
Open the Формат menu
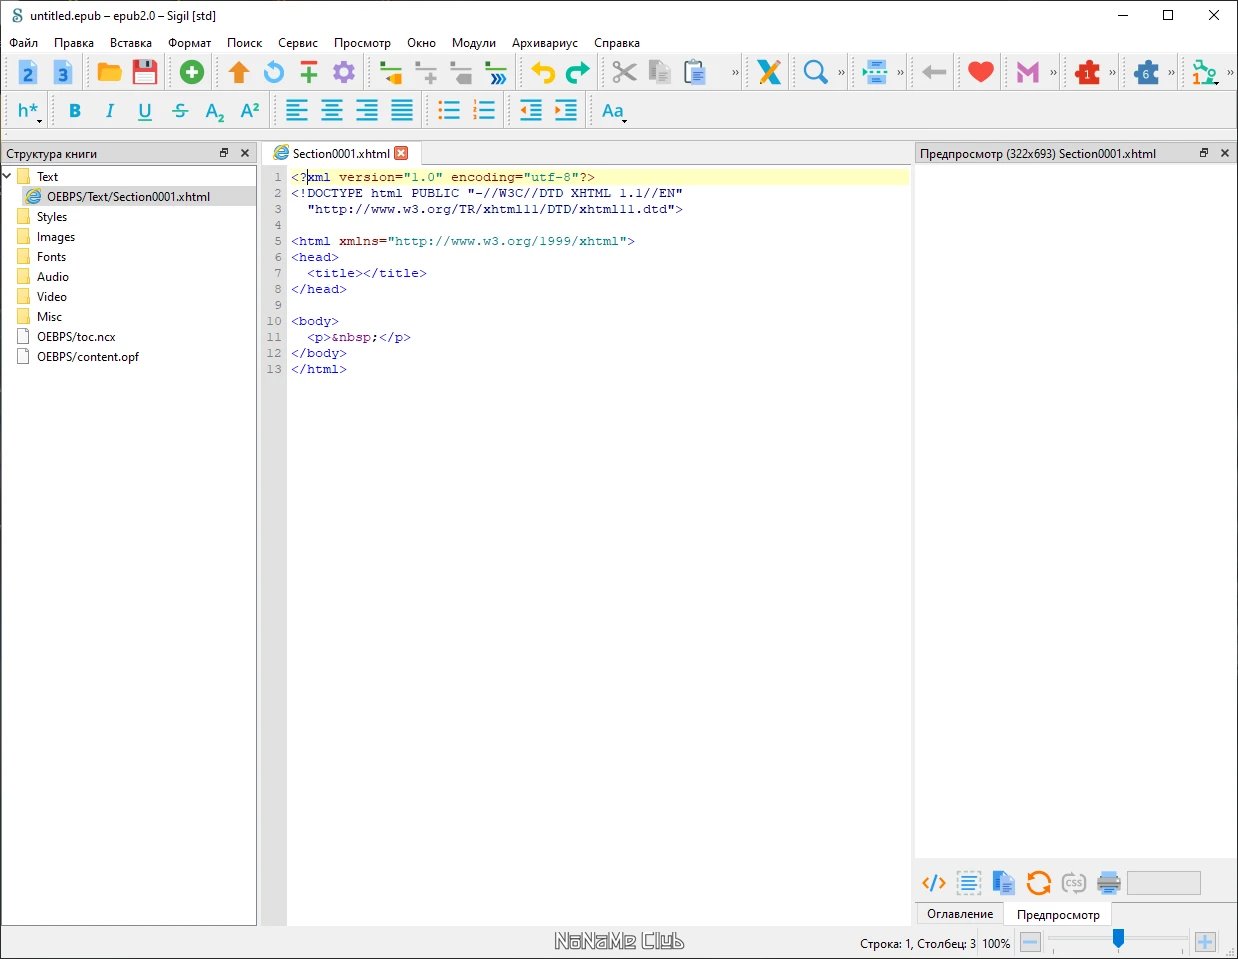click(x=189, y=43)
